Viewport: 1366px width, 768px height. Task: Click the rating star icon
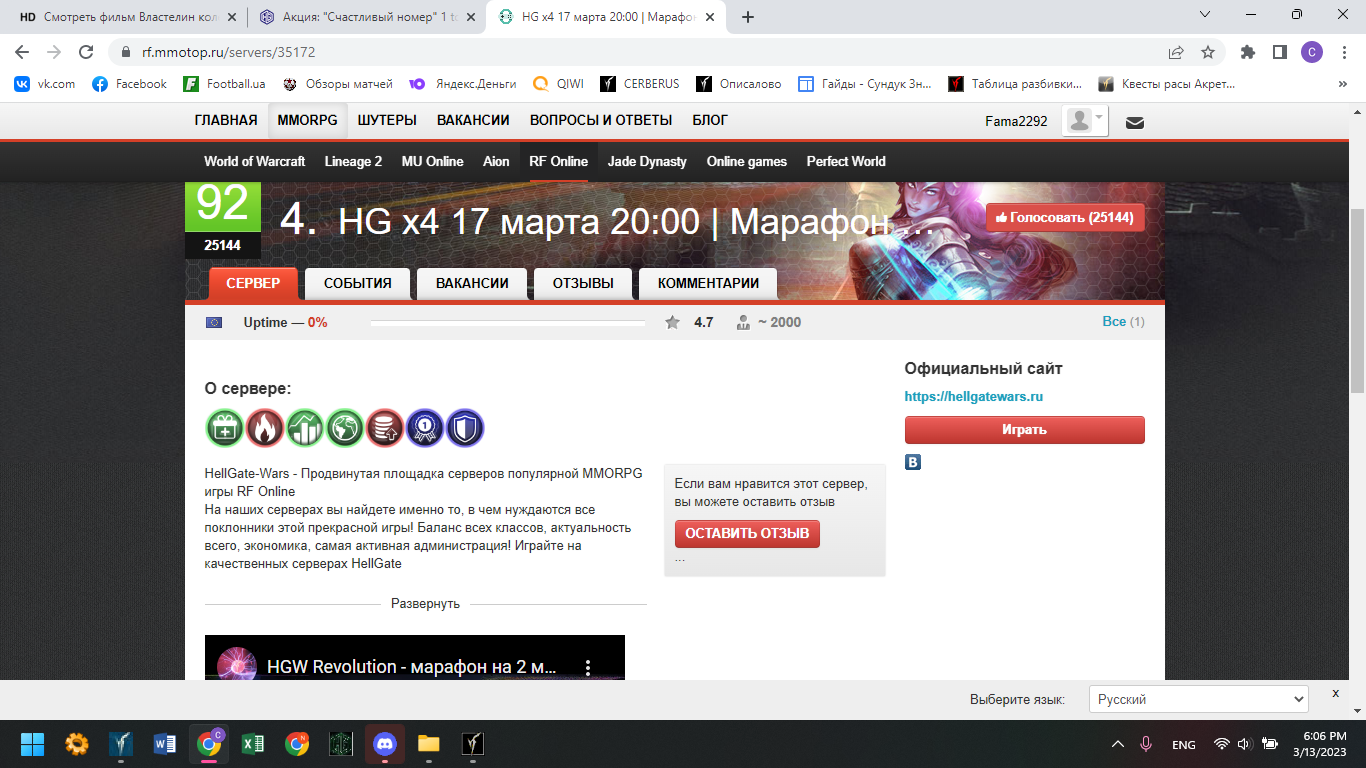tap(673, 322)
